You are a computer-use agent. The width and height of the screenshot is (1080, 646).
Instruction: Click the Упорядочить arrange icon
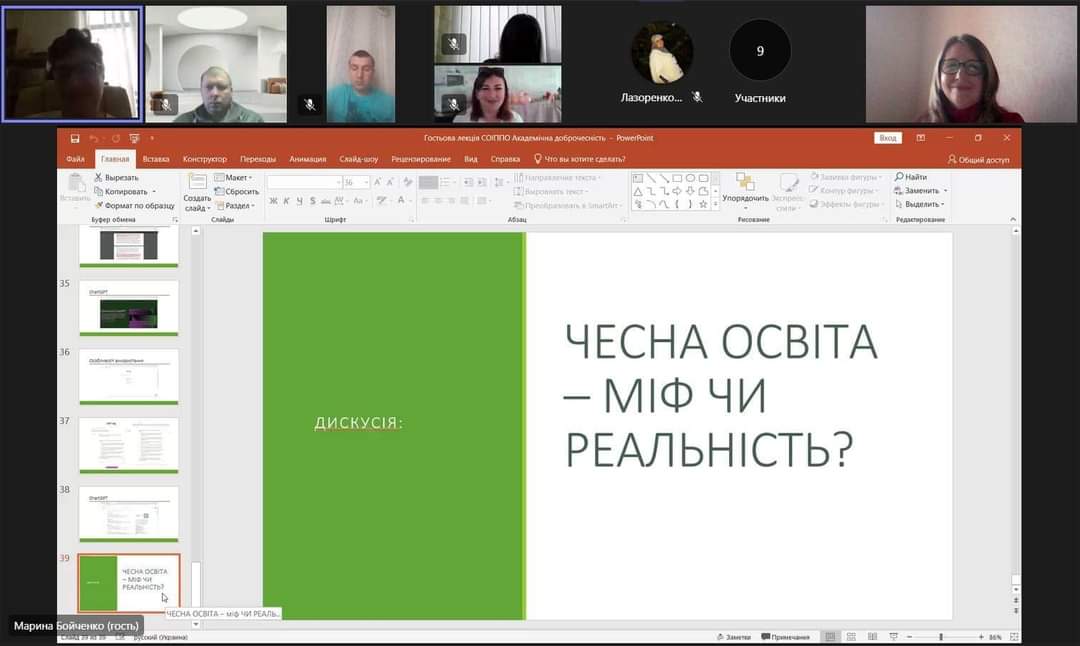(x=745, y=183)
